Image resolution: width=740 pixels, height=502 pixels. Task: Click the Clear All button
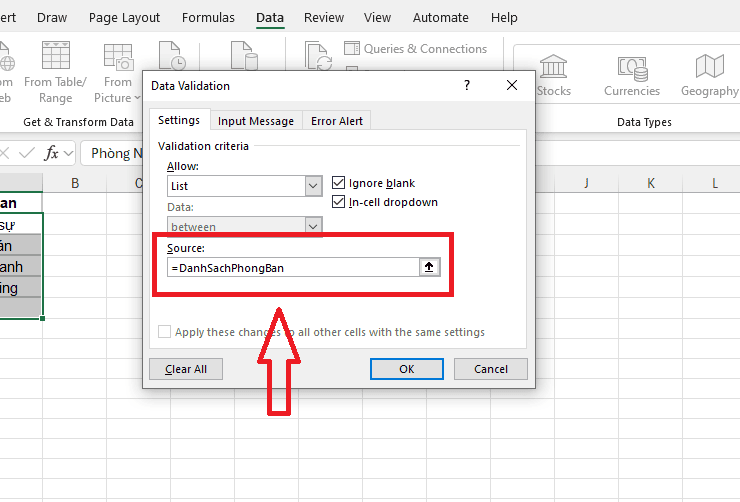[186, 368]
